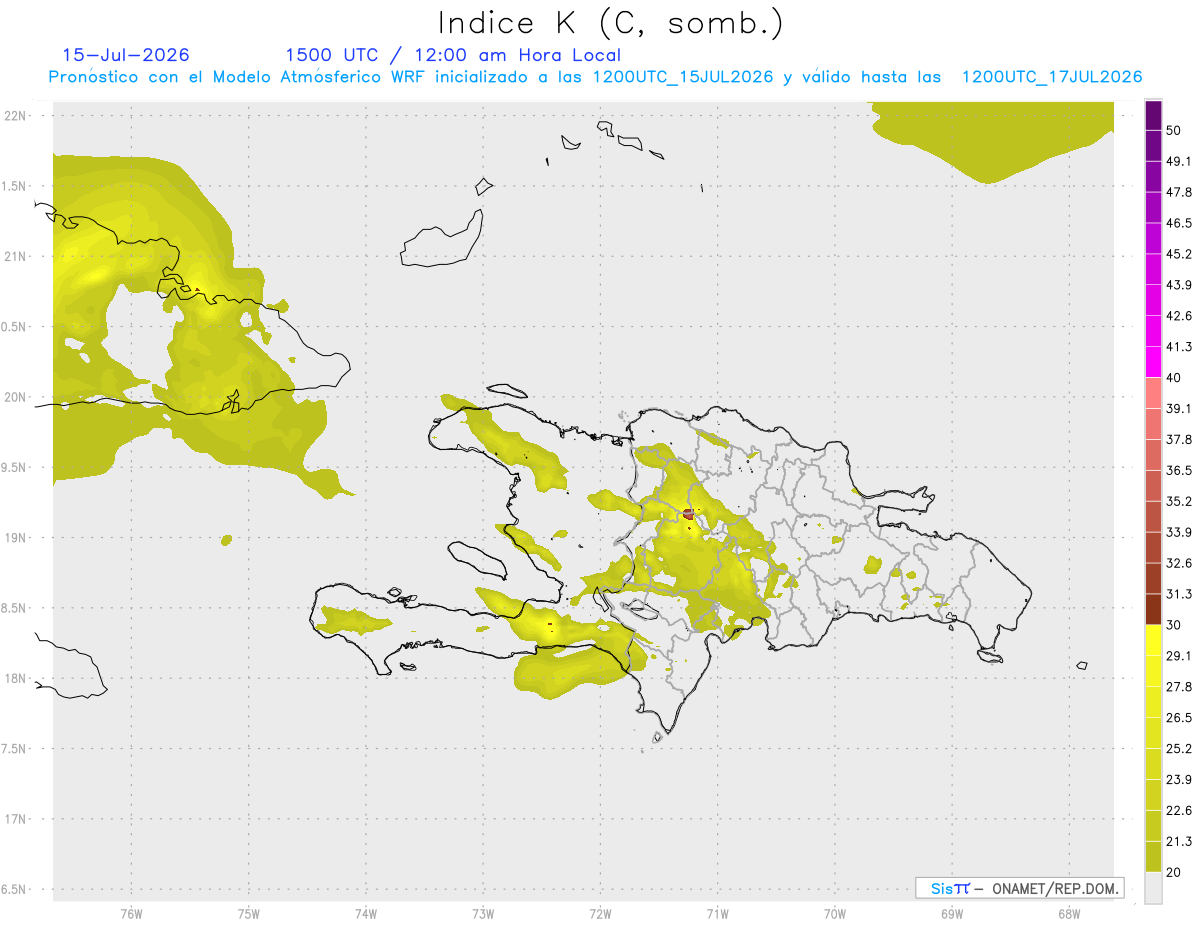
Task: Click the '76W' longitude label
Action: click(x=131, y=914)
